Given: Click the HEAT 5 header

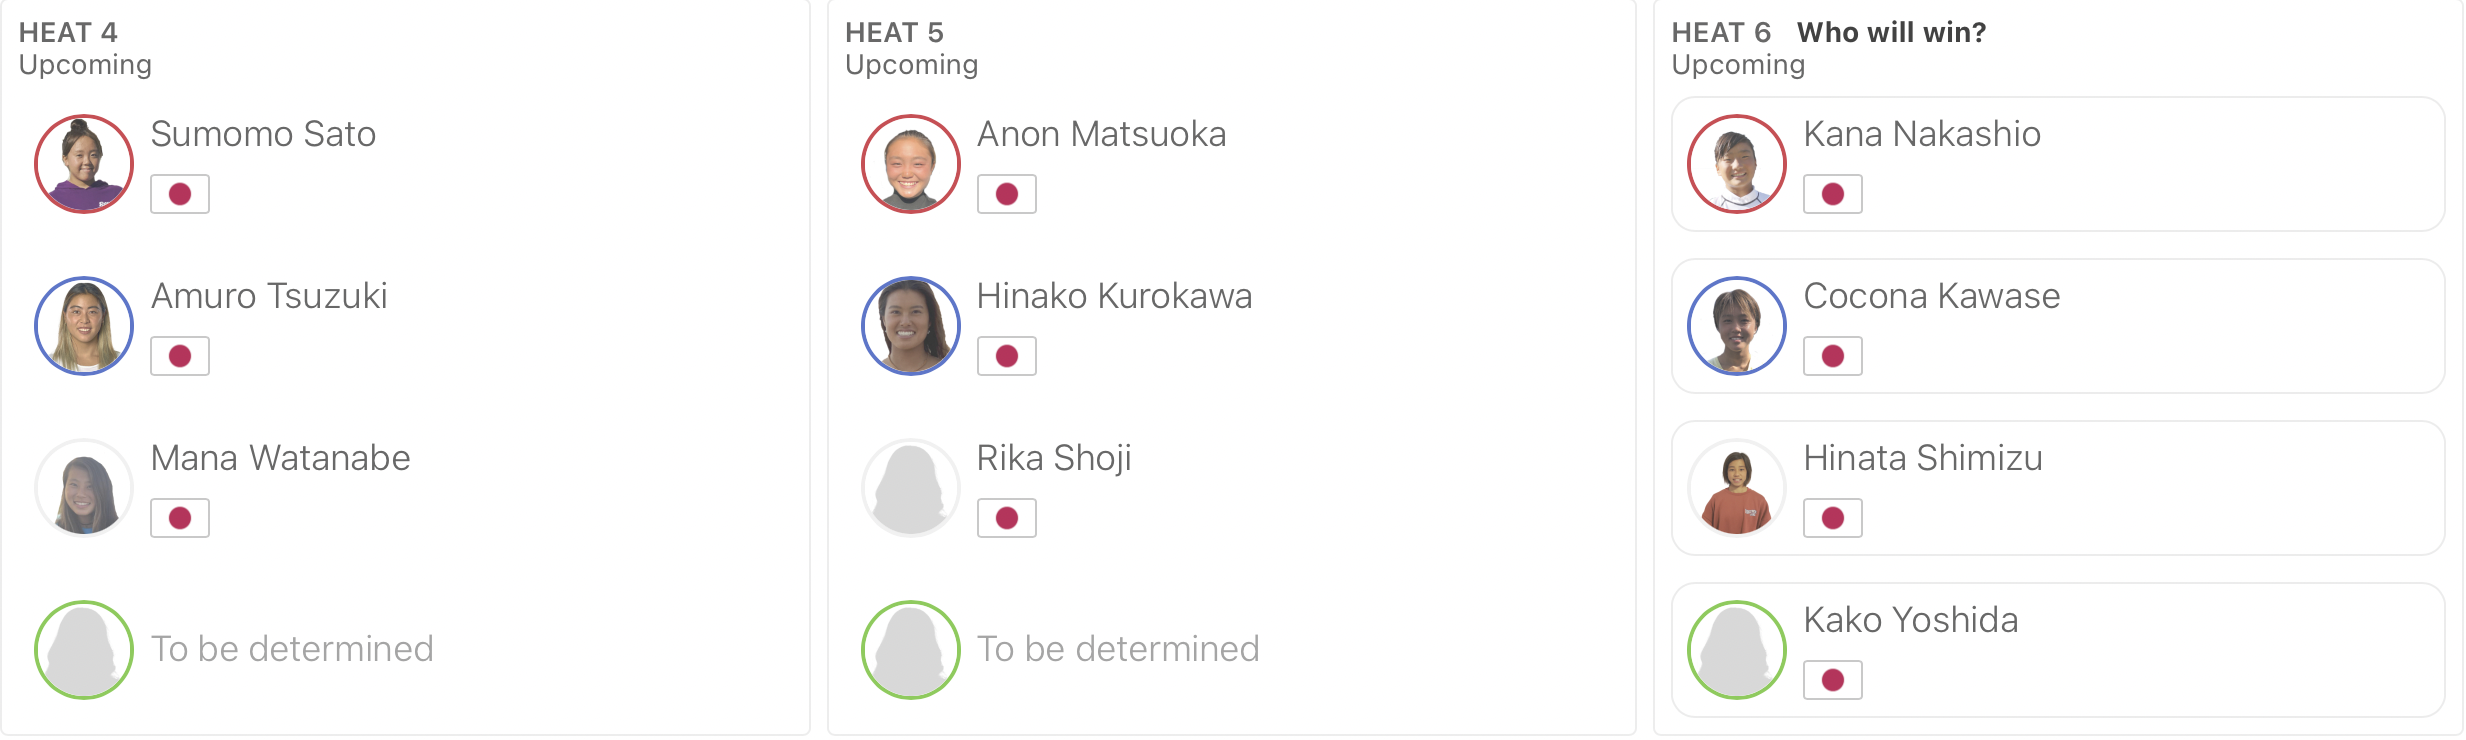Looking at the screenshot, I should point(894,32).
